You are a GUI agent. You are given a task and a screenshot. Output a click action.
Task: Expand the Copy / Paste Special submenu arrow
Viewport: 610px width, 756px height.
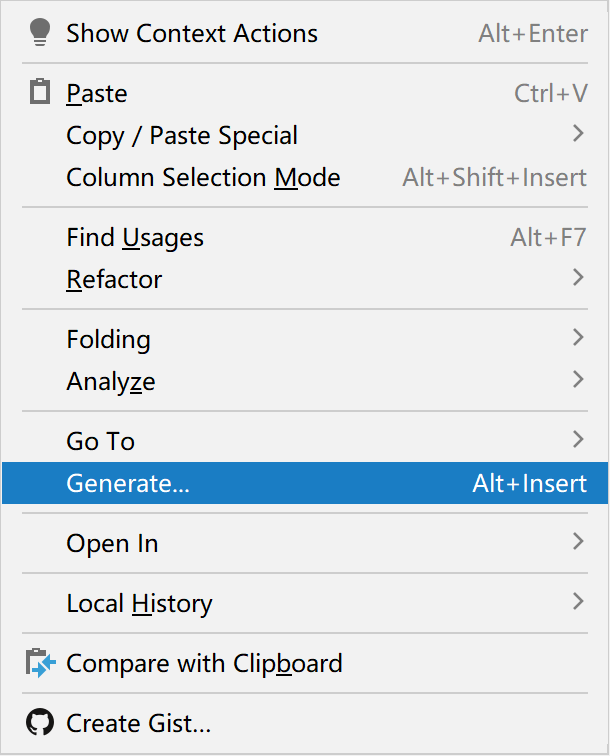(578, 134)
